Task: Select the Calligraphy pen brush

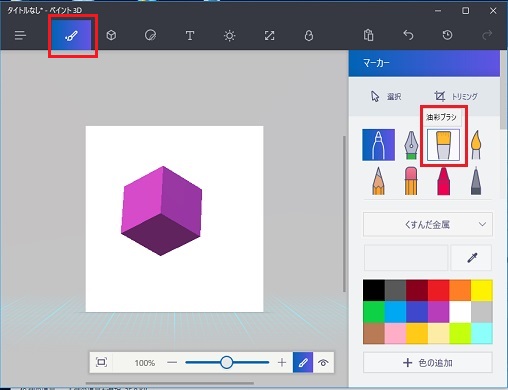Action: [x=411, y=145]
